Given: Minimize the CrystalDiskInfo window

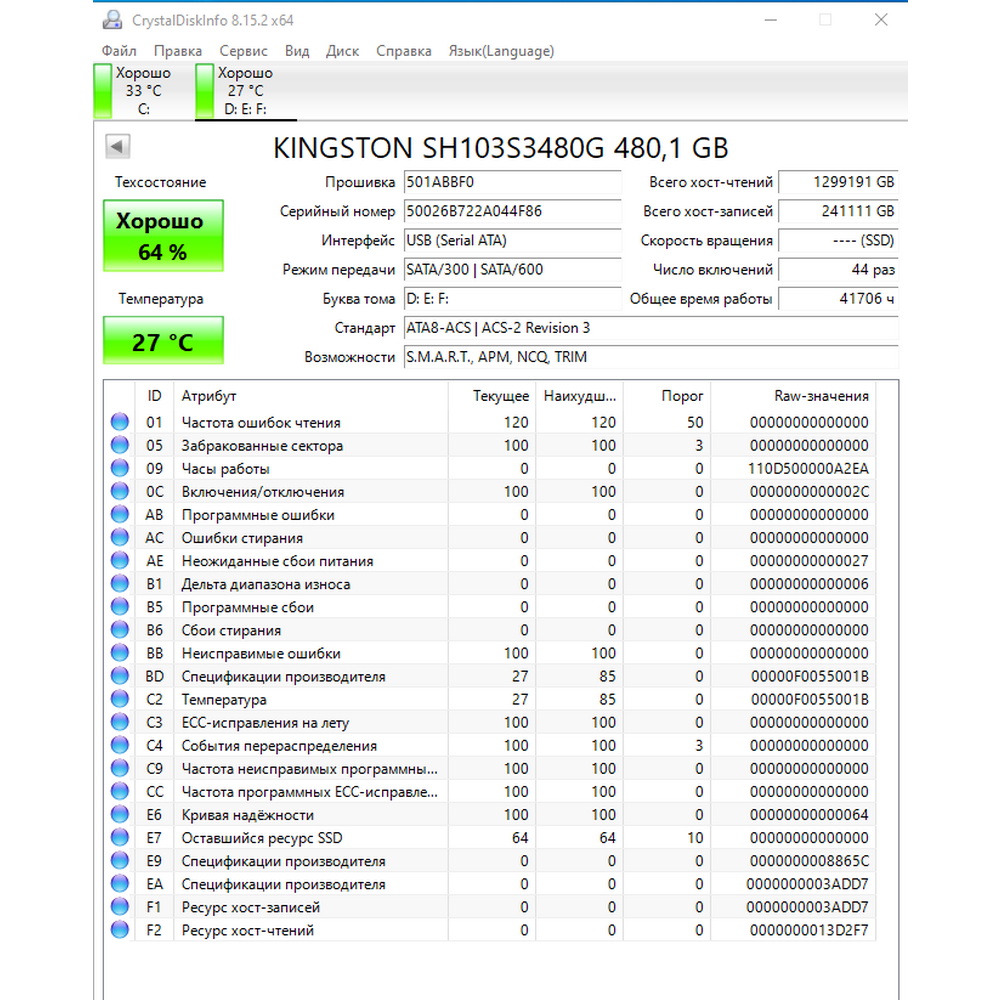Looking at the screenshot, I should click(x=770, y=20).
